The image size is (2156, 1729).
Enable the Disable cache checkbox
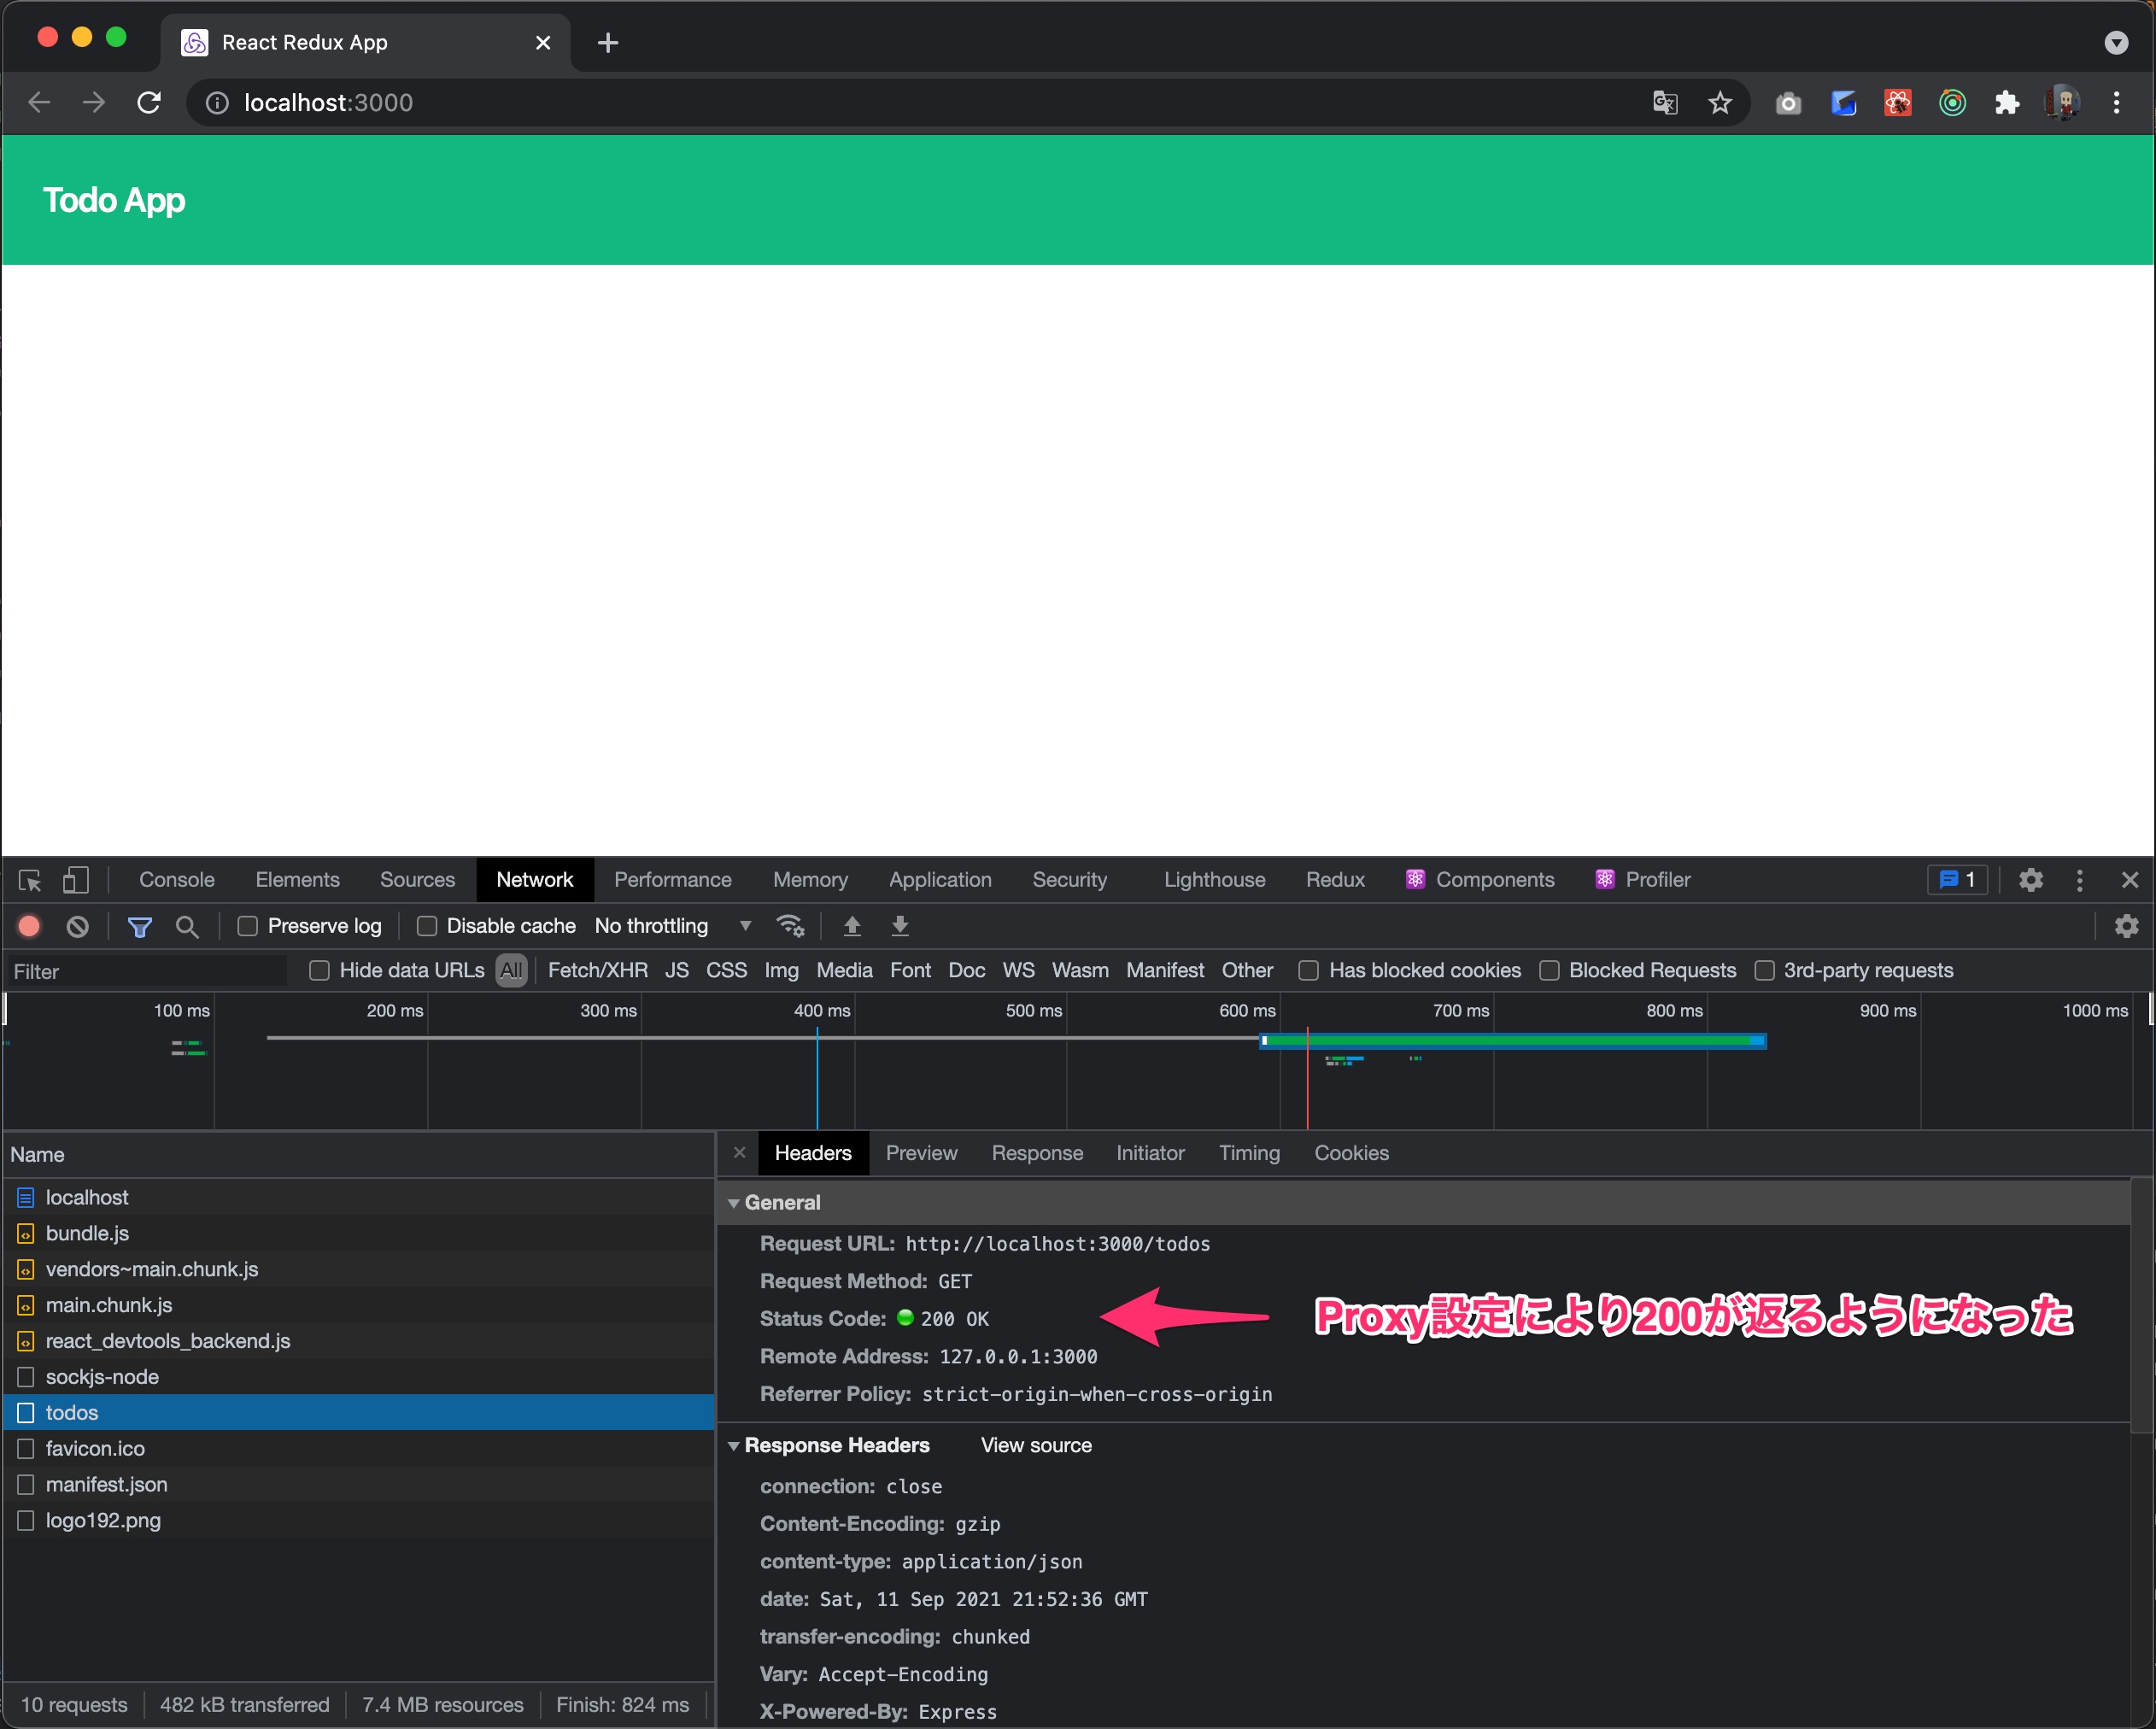click(426, 926)
